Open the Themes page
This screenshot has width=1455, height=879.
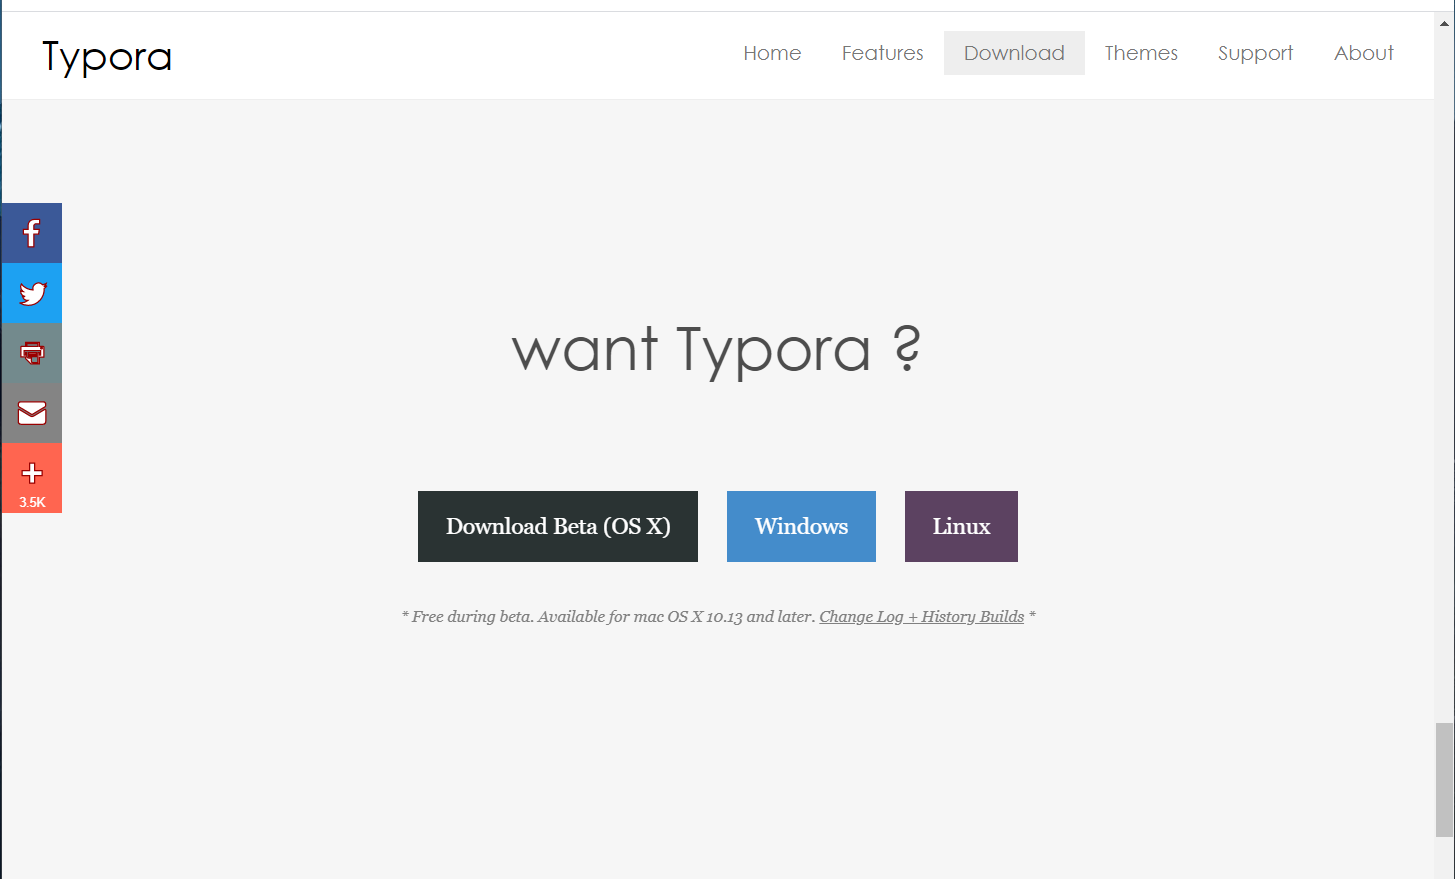click(x=1140, y=53)
